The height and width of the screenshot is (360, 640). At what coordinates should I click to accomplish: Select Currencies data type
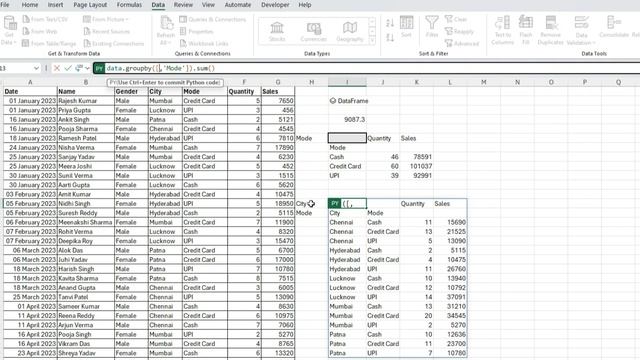(x=313, y=31)
